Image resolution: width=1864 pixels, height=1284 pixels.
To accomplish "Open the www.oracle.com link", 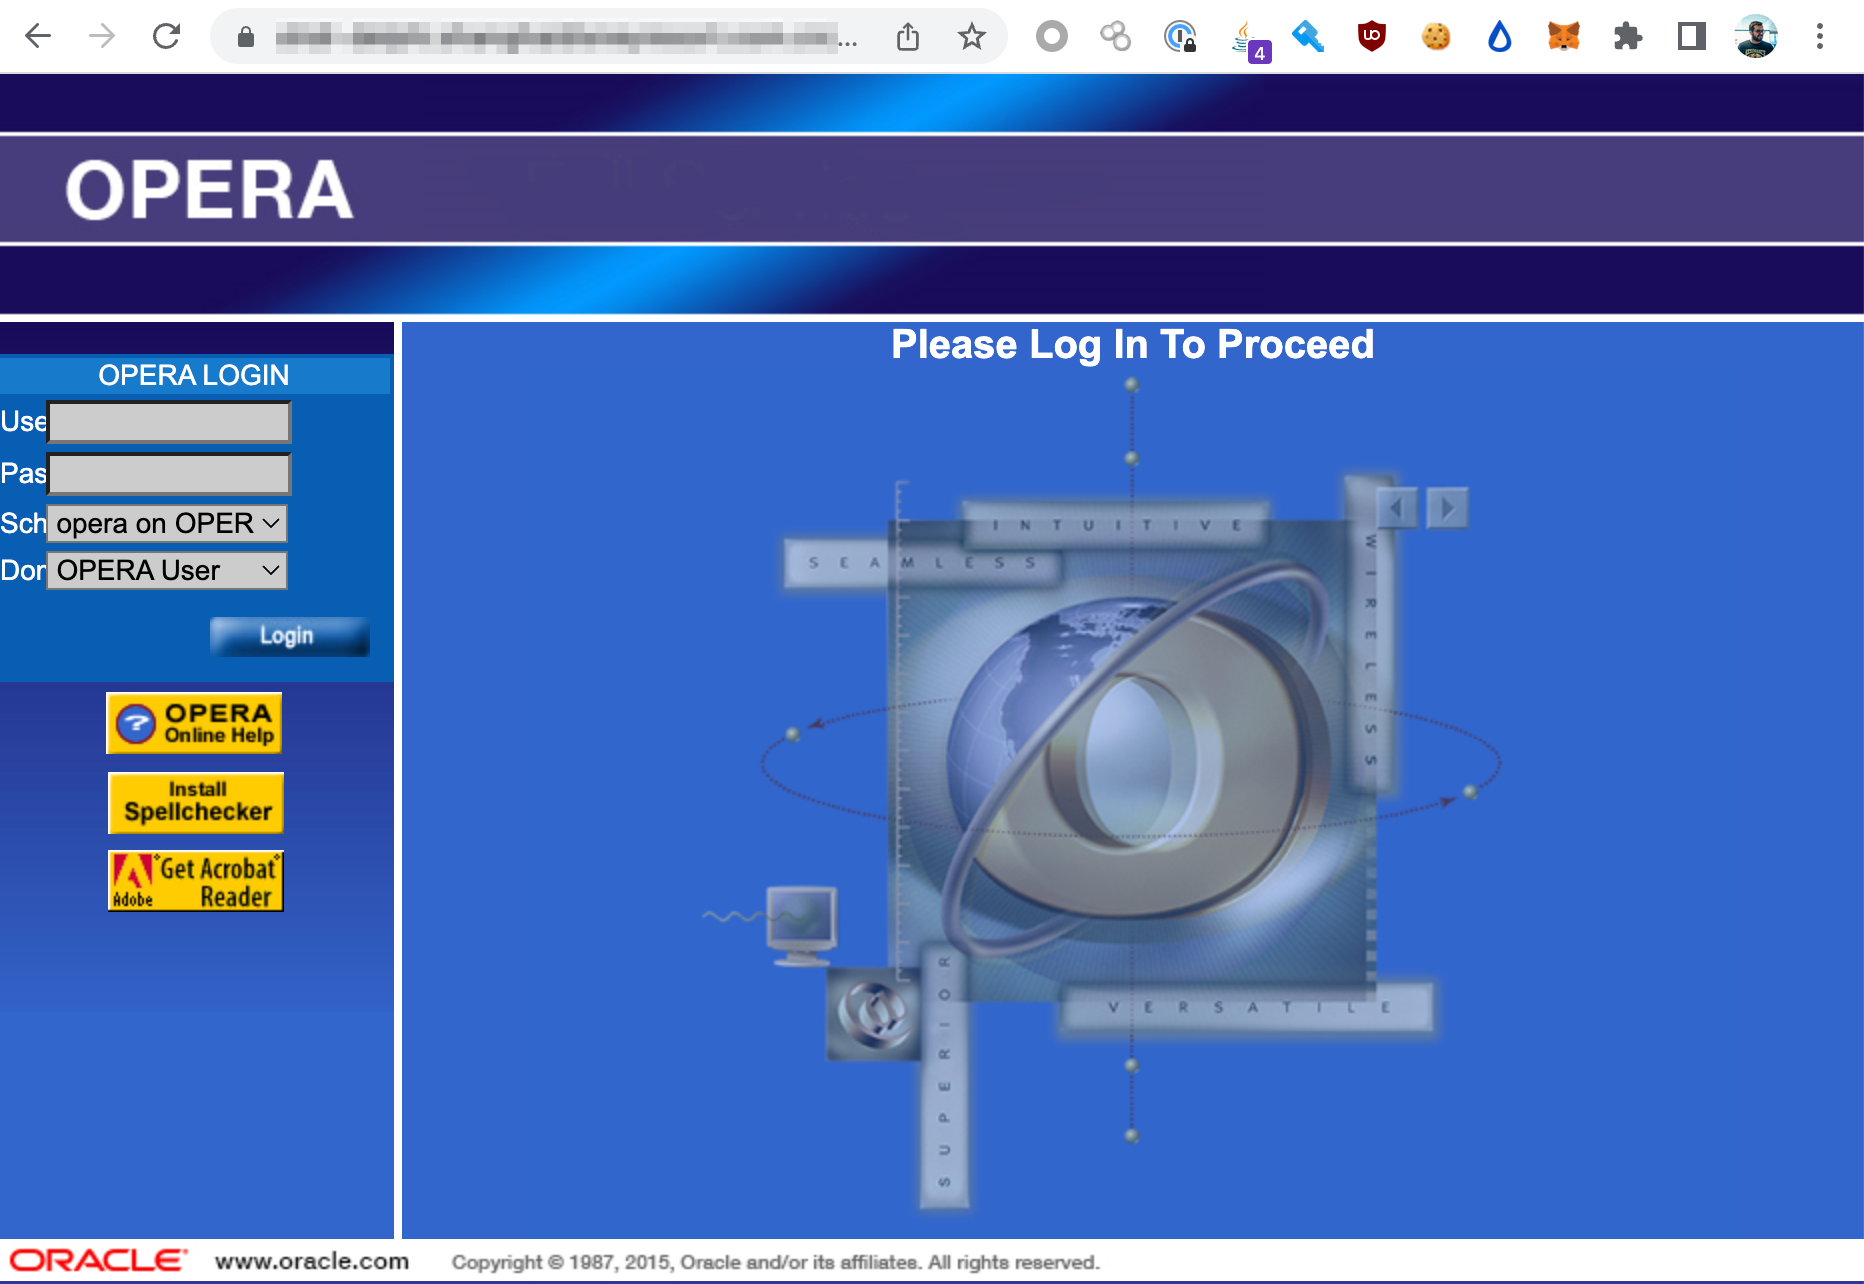I will pyautogui.click(x=312, y=1261).
